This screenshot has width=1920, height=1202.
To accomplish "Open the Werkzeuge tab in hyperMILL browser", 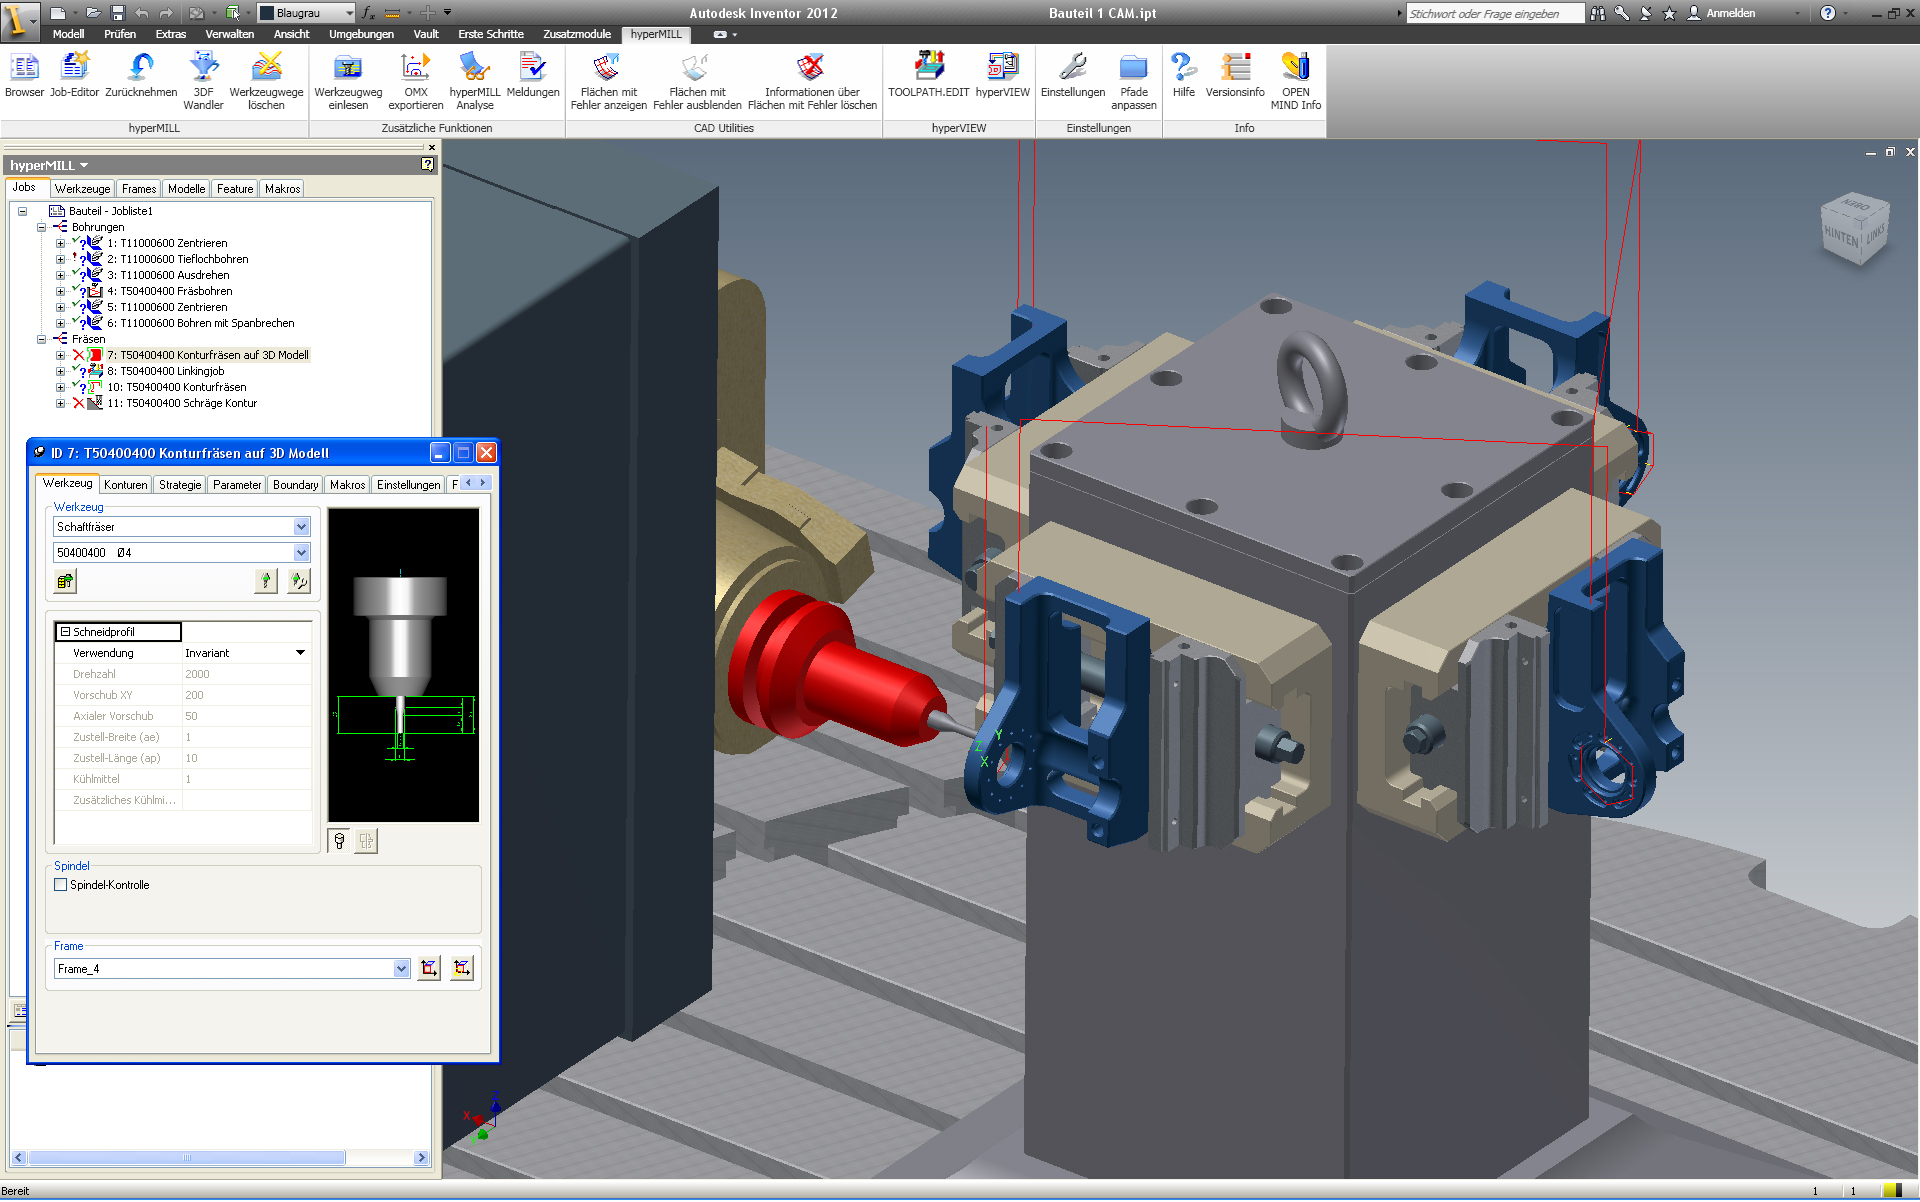I will pyautogui.click(x=82, y=189).
